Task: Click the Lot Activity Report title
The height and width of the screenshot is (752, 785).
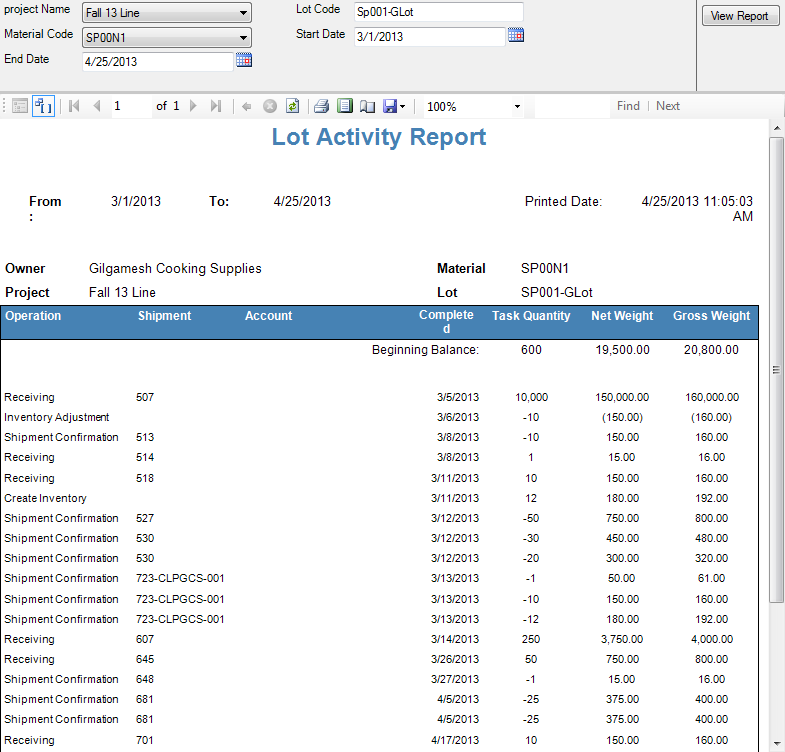Action: click(379, 137)
